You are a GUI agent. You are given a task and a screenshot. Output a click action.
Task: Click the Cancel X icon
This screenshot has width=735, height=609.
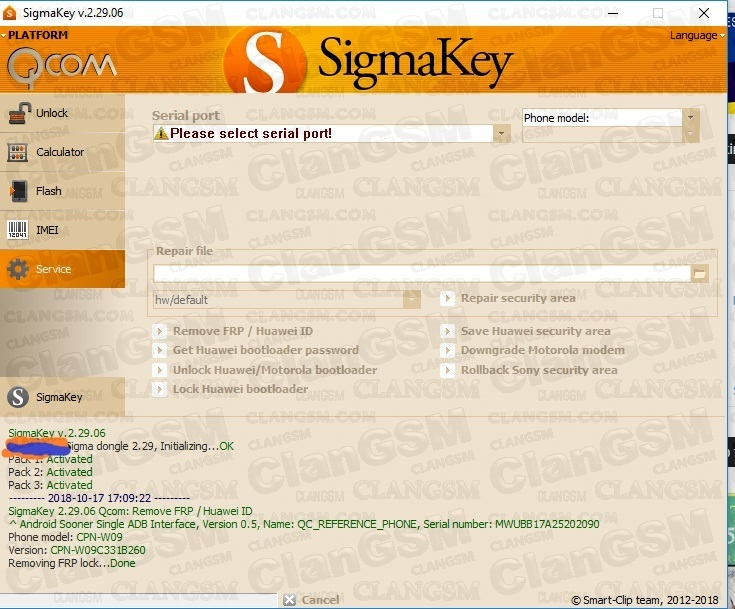(290, 600)
